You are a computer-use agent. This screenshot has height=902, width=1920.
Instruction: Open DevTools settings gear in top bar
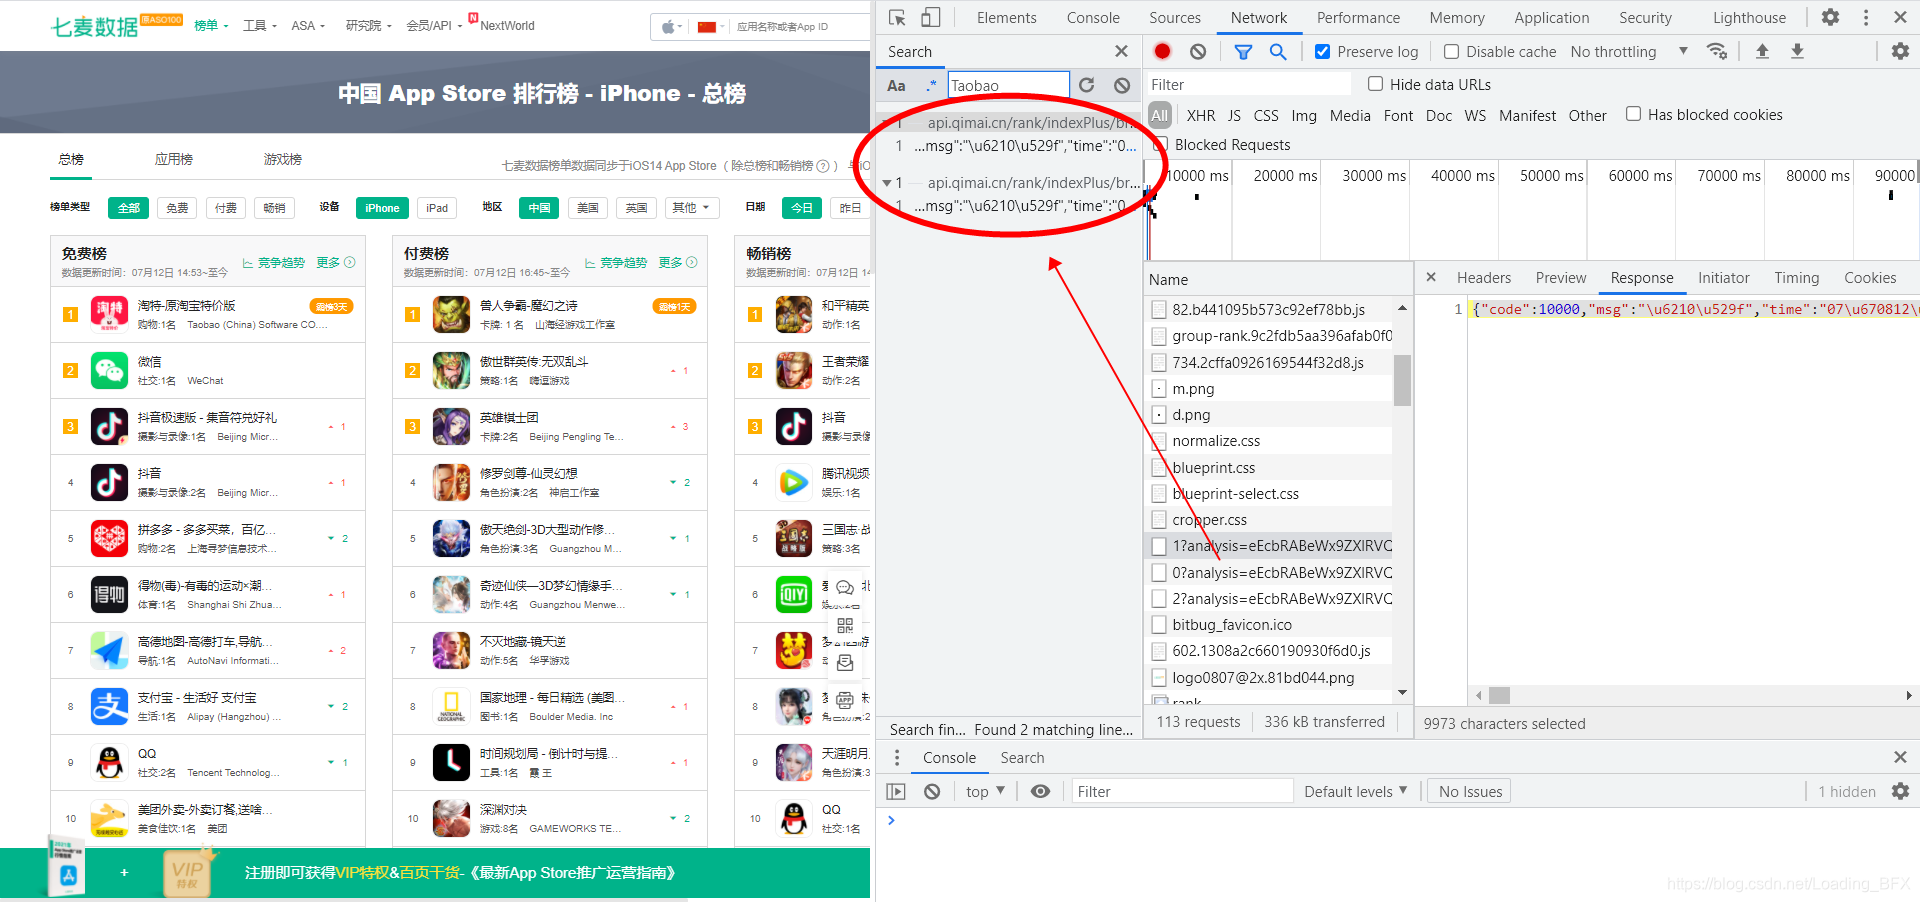(x=1830, y=17)
